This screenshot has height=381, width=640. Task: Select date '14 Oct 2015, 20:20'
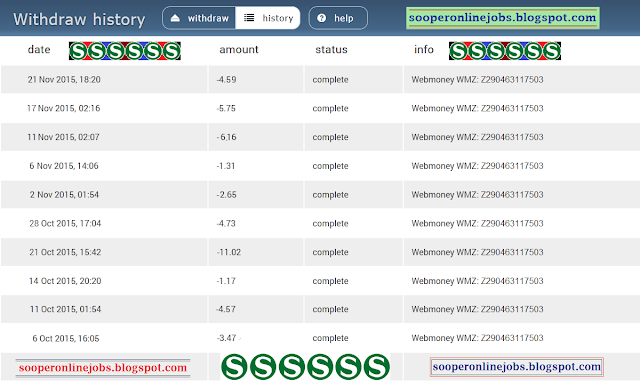[x=65, y=281]
